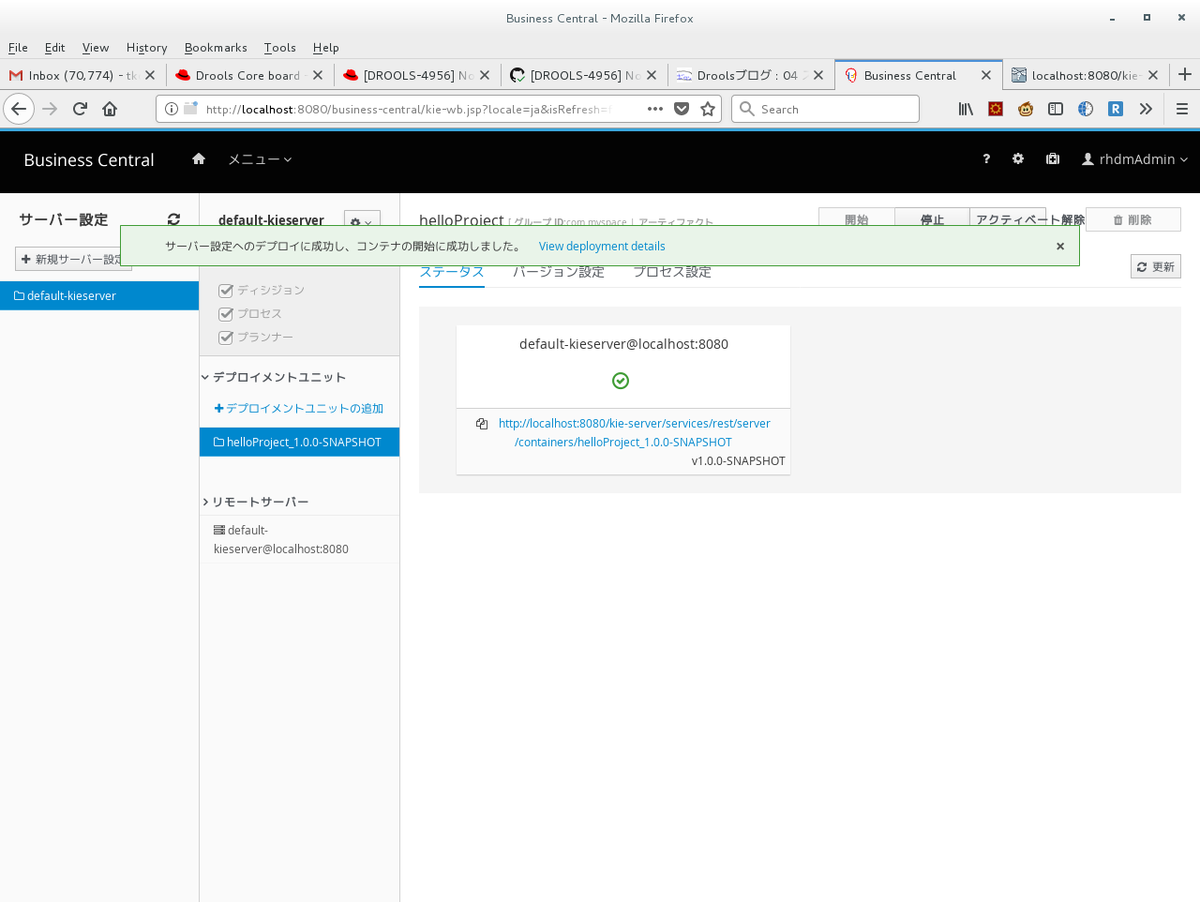The width and height of the screenshot is (1200, 902).
Task: Select default-kieserver@localhost:8080 remote server
Action: coord(299,539)
